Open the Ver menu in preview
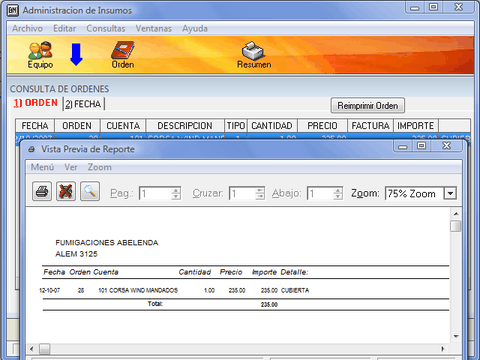This screenshot has height=360, width=480. (71, 167)
